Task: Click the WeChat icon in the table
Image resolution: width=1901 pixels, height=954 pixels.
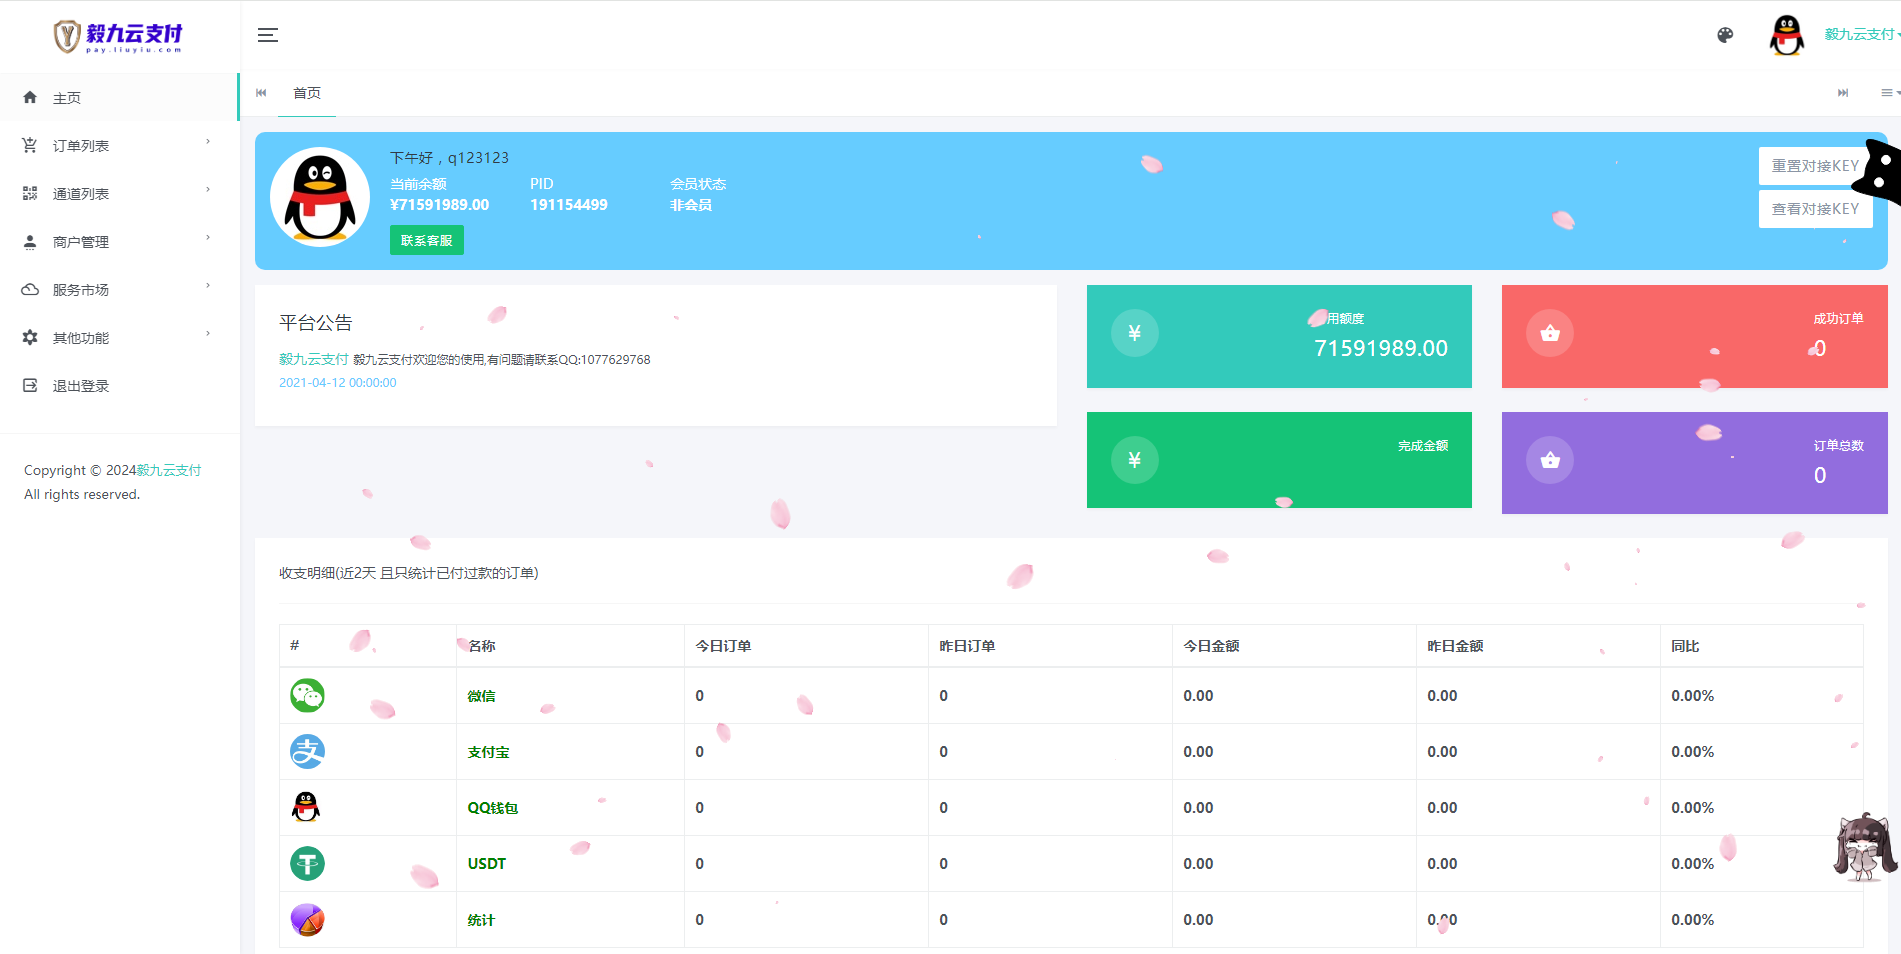Action: click(x=307, y=695)
